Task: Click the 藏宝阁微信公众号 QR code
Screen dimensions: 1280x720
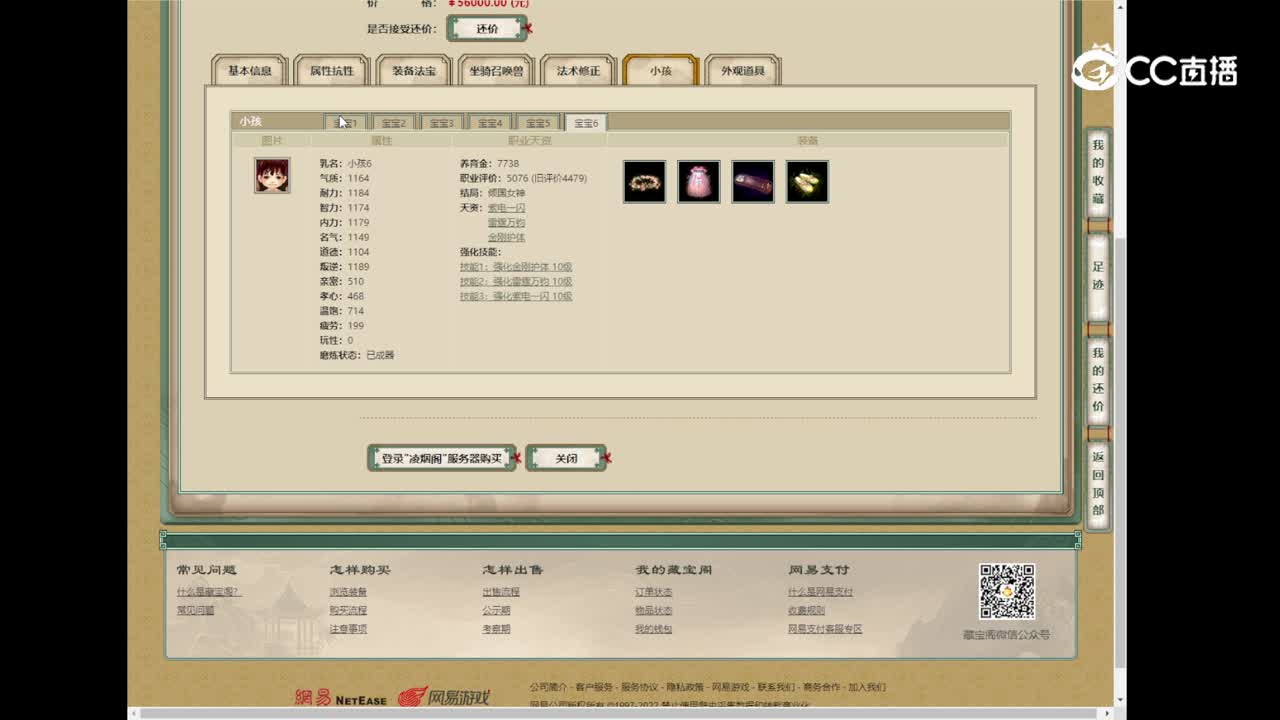Action: point(1009,594)
